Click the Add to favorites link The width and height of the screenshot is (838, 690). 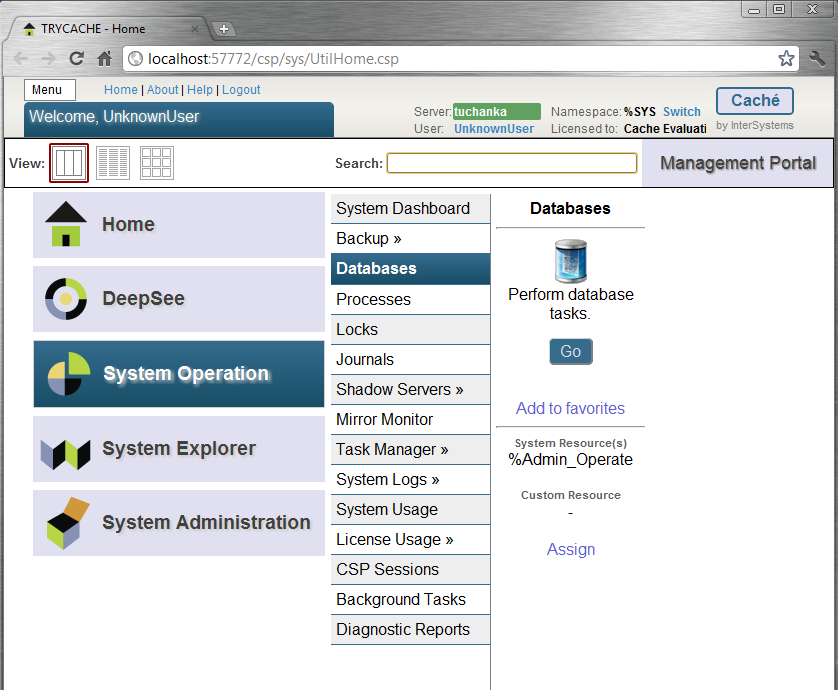(x=570, y=408)
